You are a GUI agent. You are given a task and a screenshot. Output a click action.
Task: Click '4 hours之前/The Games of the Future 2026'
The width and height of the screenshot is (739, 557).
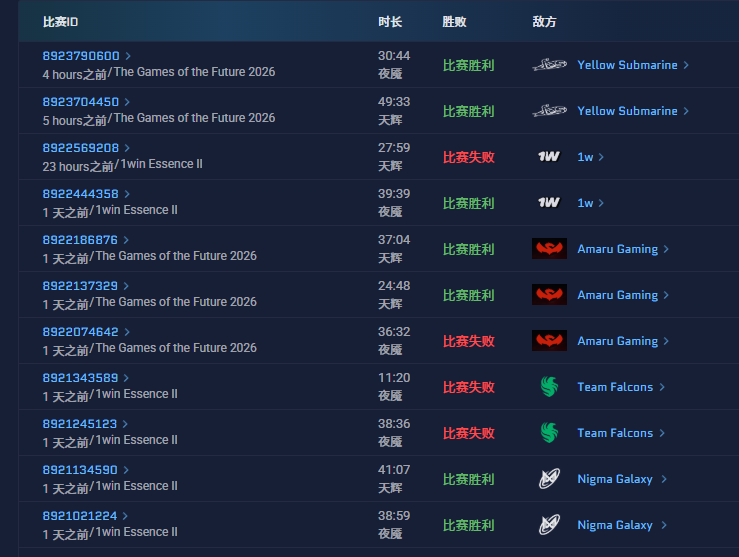(159, 73)
